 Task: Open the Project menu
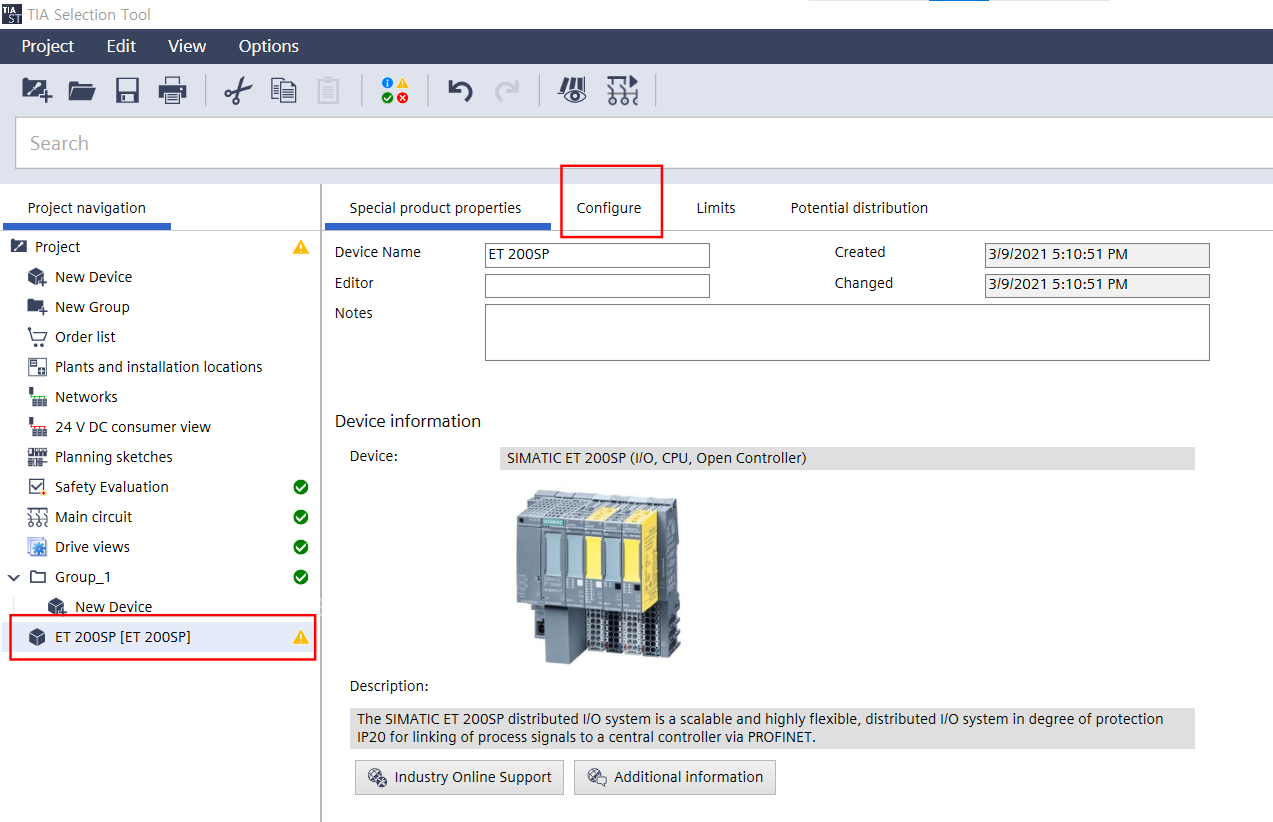[x=48, y=46]
